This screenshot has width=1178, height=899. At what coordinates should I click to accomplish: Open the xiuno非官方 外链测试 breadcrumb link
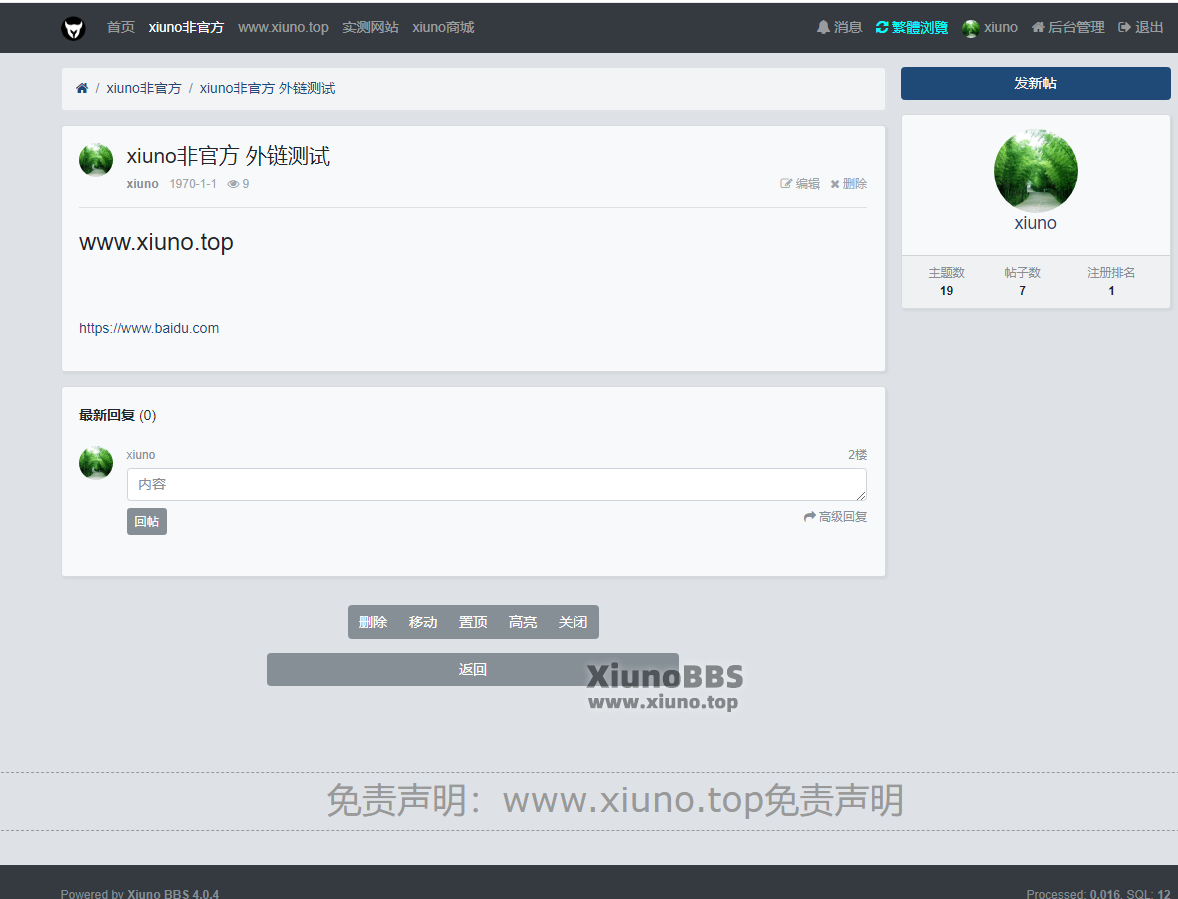267,89
